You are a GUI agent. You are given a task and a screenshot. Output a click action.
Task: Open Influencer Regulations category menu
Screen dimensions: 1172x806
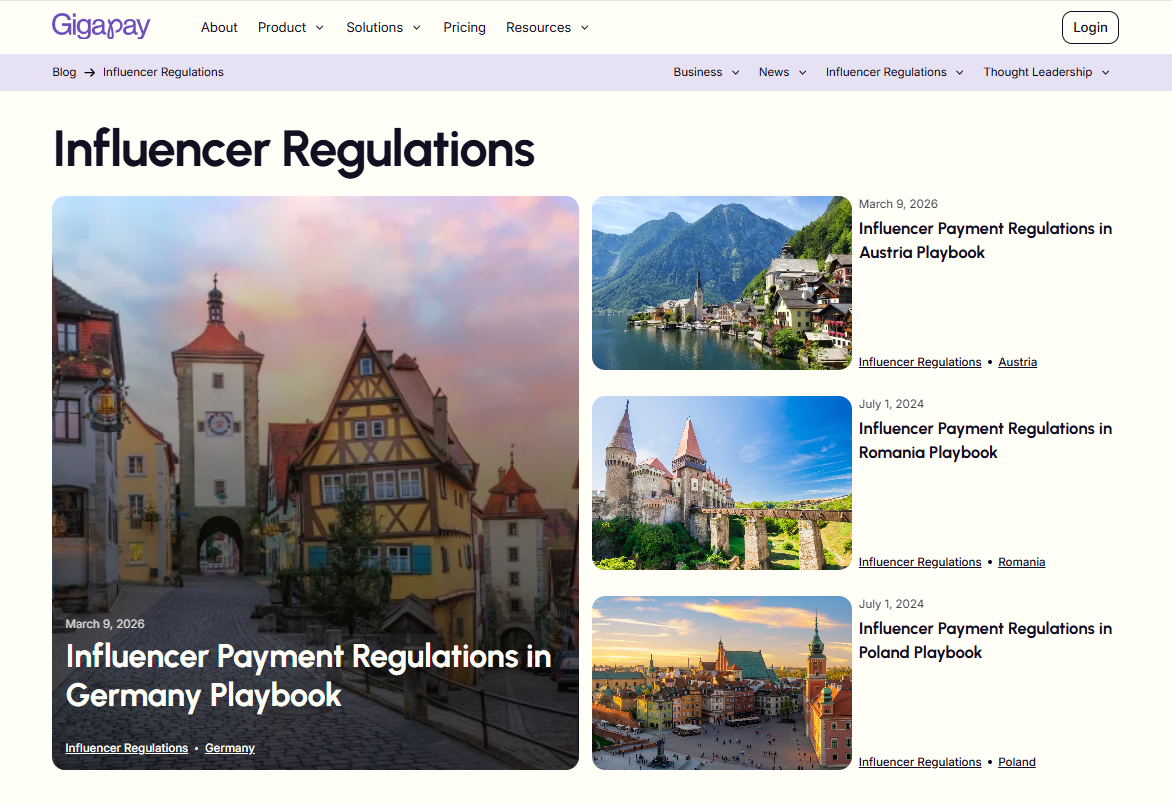(x=886, y=73)
